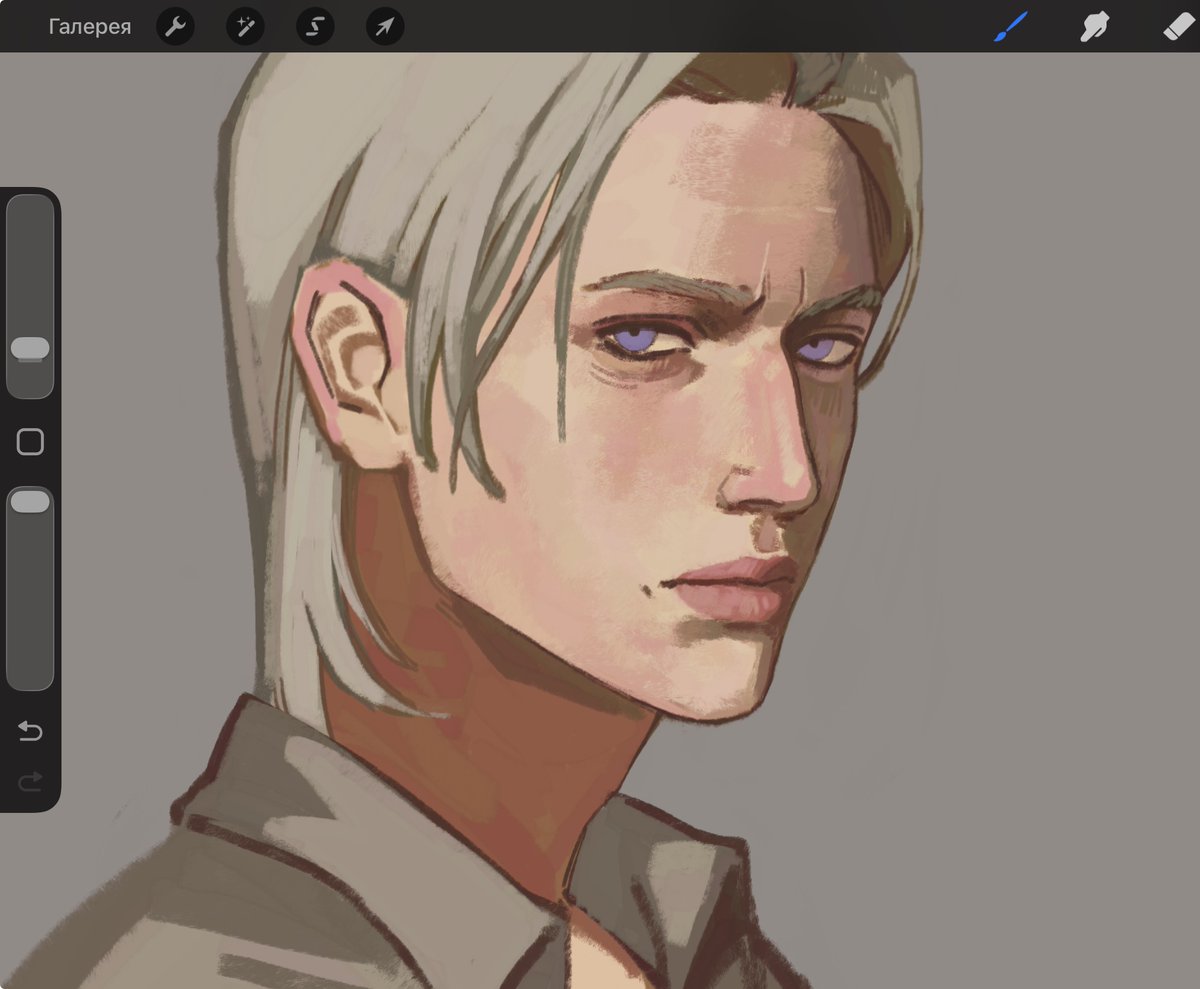Screen dimensions: 1200x989
Task: Activate the Selection S-shaped tool
Action: pyautogui.click(x=315, y=27)
